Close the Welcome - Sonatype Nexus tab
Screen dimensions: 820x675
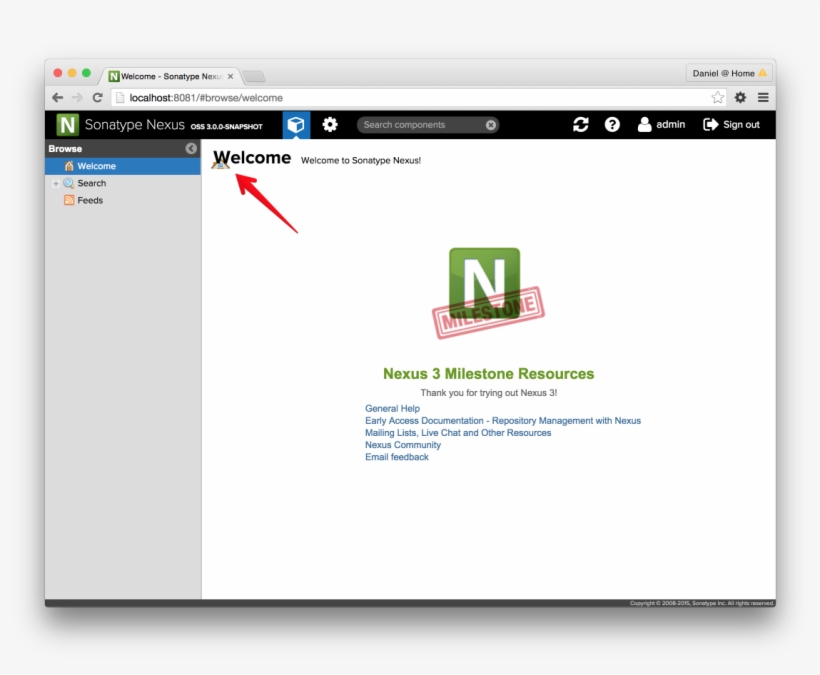231,76
